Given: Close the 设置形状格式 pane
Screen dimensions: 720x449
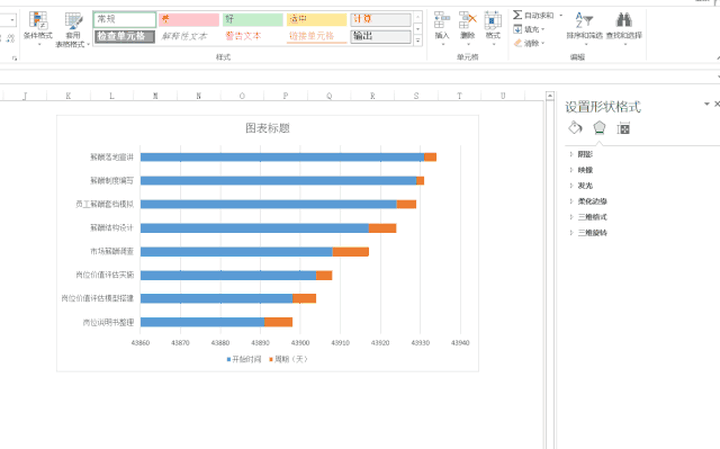Looking at the screenshot, I should 717,104.
